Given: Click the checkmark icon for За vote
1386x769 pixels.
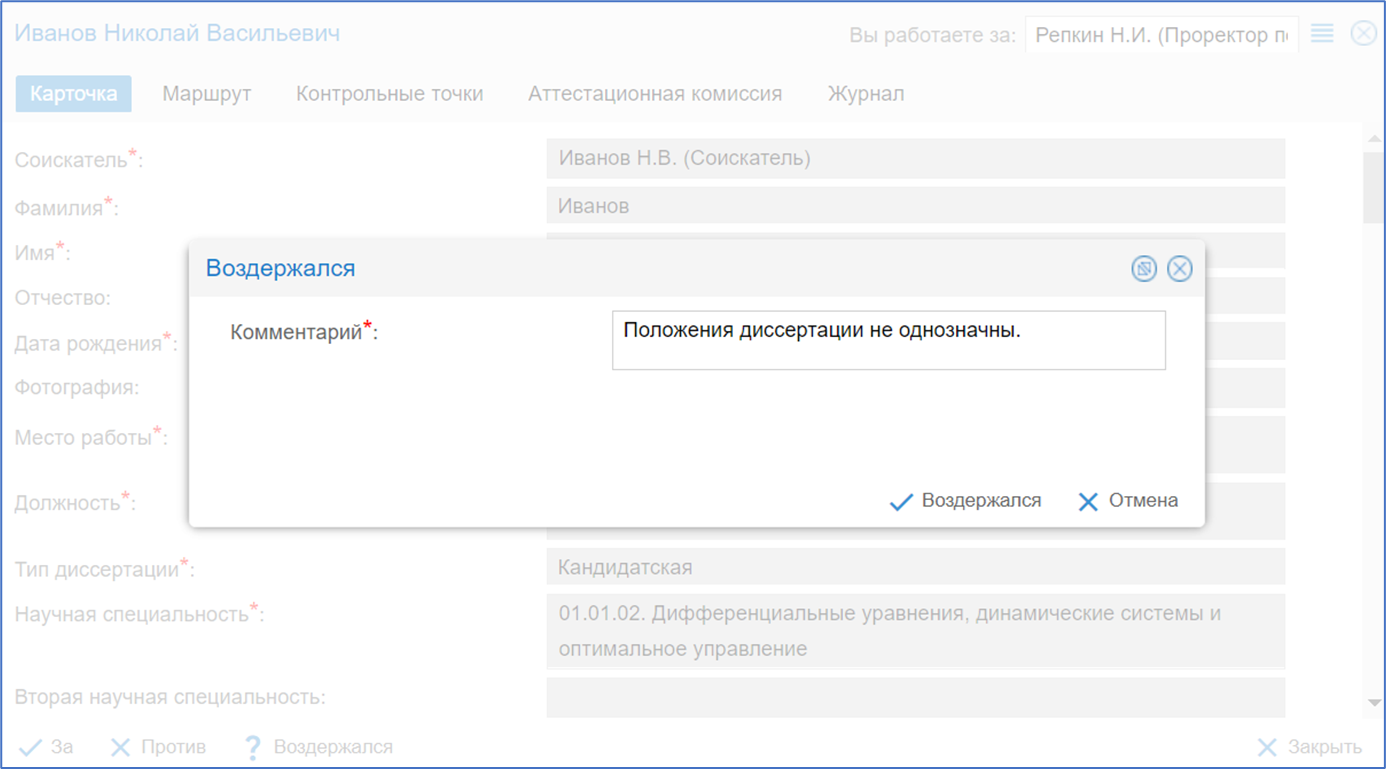Looking at the screenshot, I should click(31, 748).
